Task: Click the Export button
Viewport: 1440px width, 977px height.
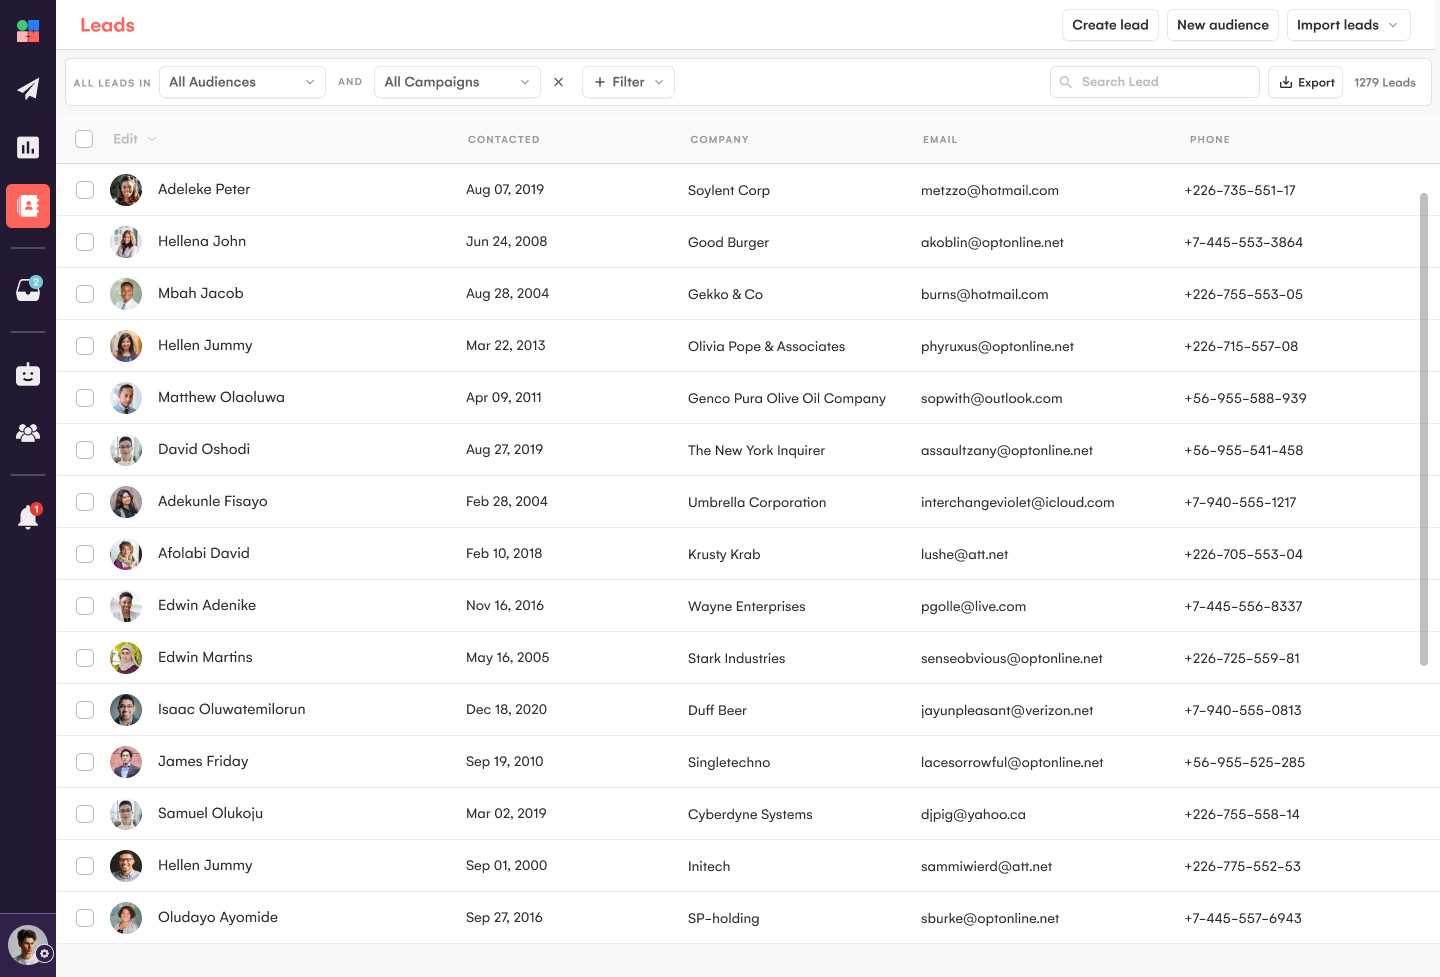Action: click(1305, 82)
